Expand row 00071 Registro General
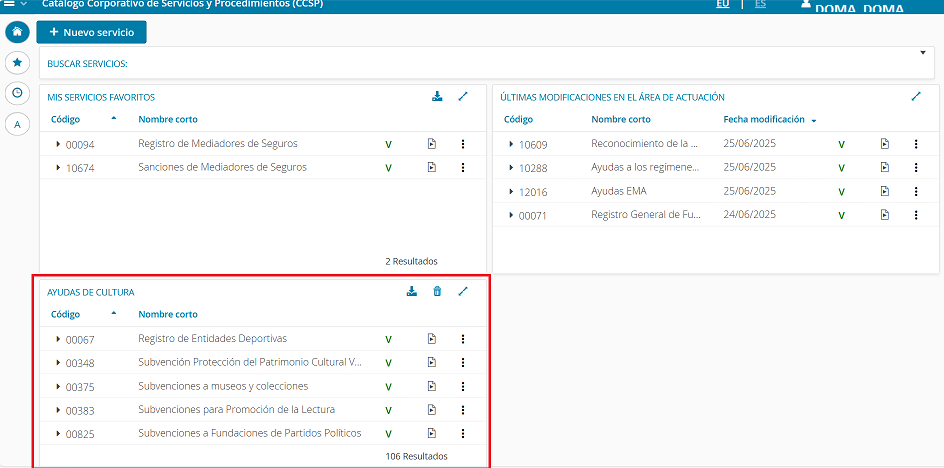Image resolution: width=944 pixels, height=468 pixels. coord(511,215)
